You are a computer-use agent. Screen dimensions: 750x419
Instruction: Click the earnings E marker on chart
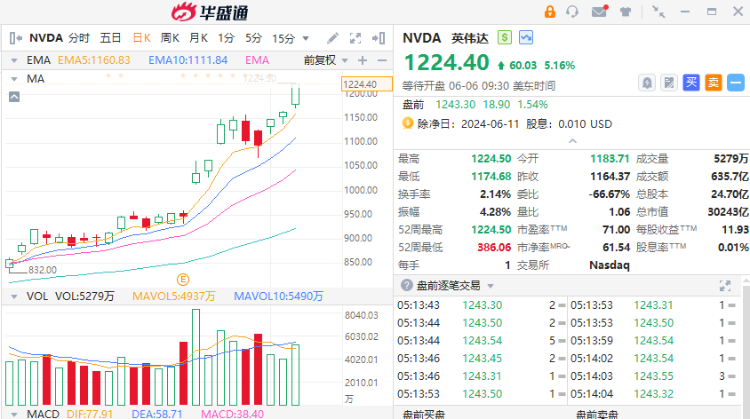point(183,279)
